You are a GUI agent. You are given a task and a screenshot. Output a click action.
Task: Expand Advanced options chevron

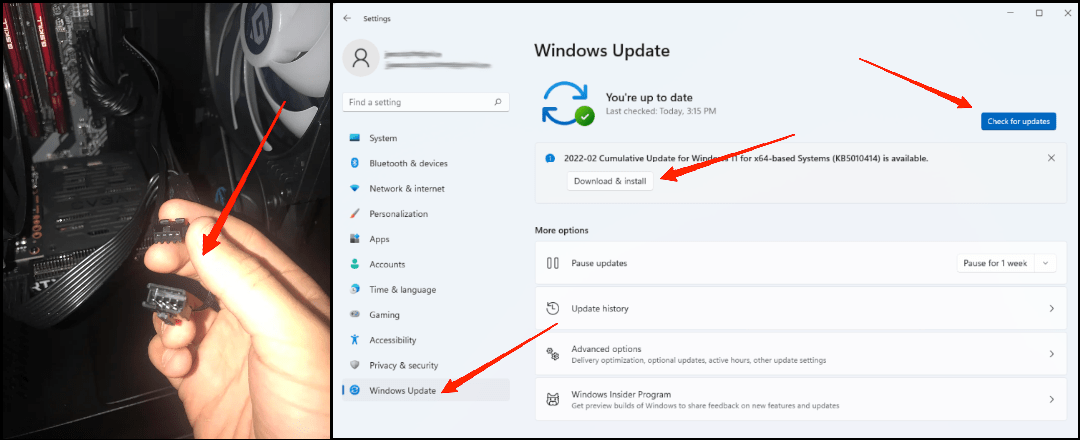[x=1051, y=354]
